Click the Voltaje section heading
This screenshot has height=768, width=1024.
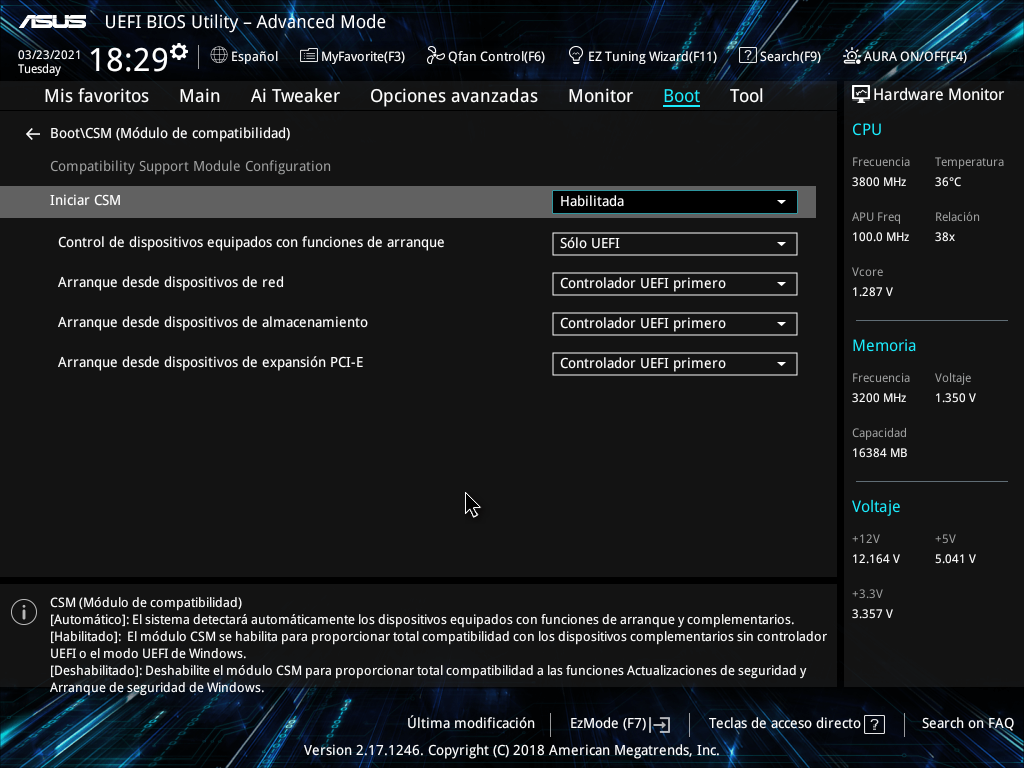(876, 507)
